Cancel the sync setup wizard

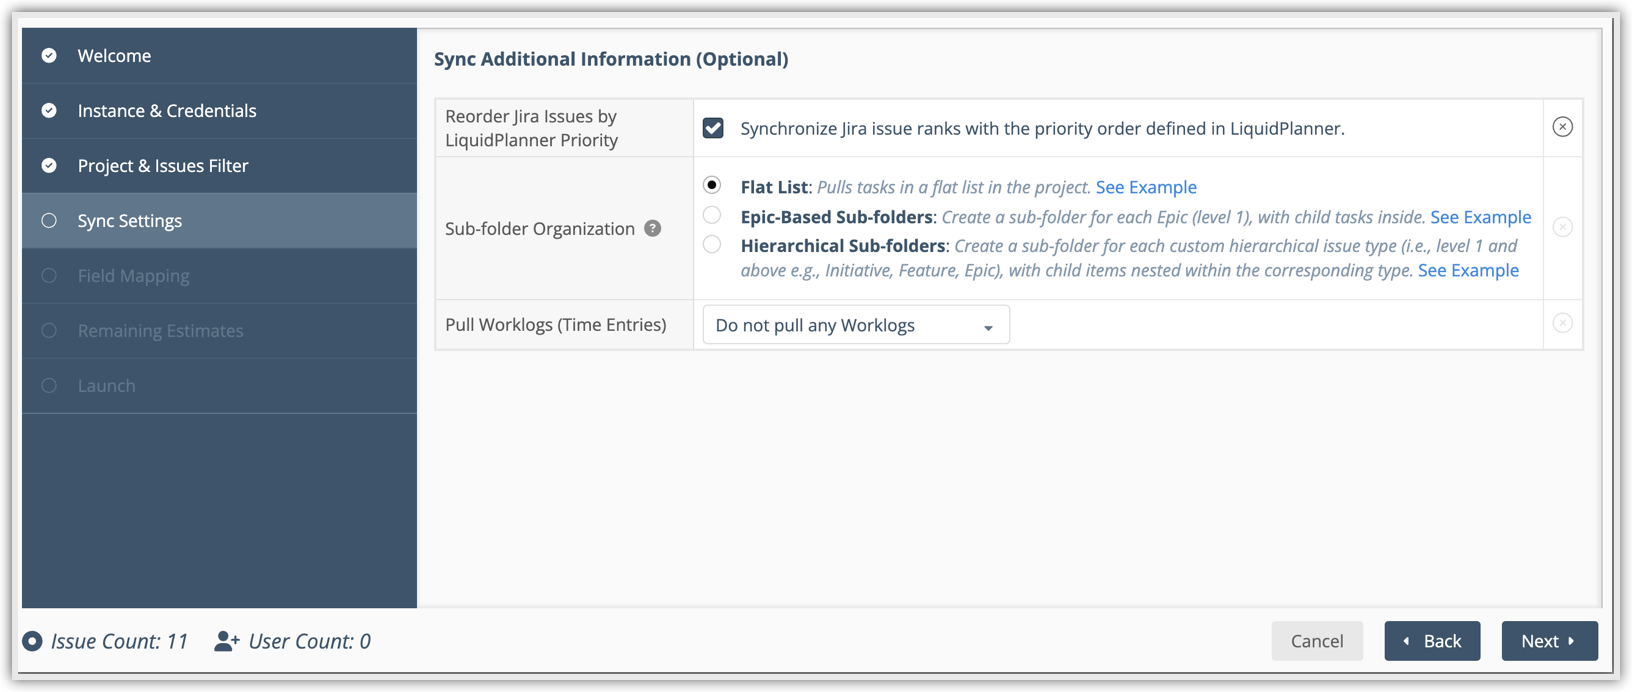click(1317, 641)
